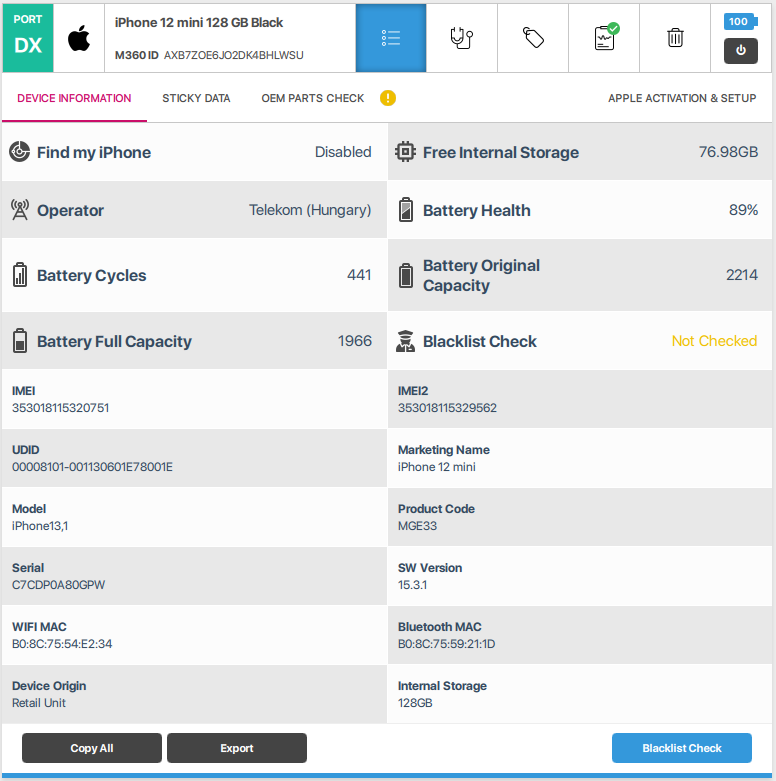Click the Export button
The image size is (776, 781).
coord(237,748)
